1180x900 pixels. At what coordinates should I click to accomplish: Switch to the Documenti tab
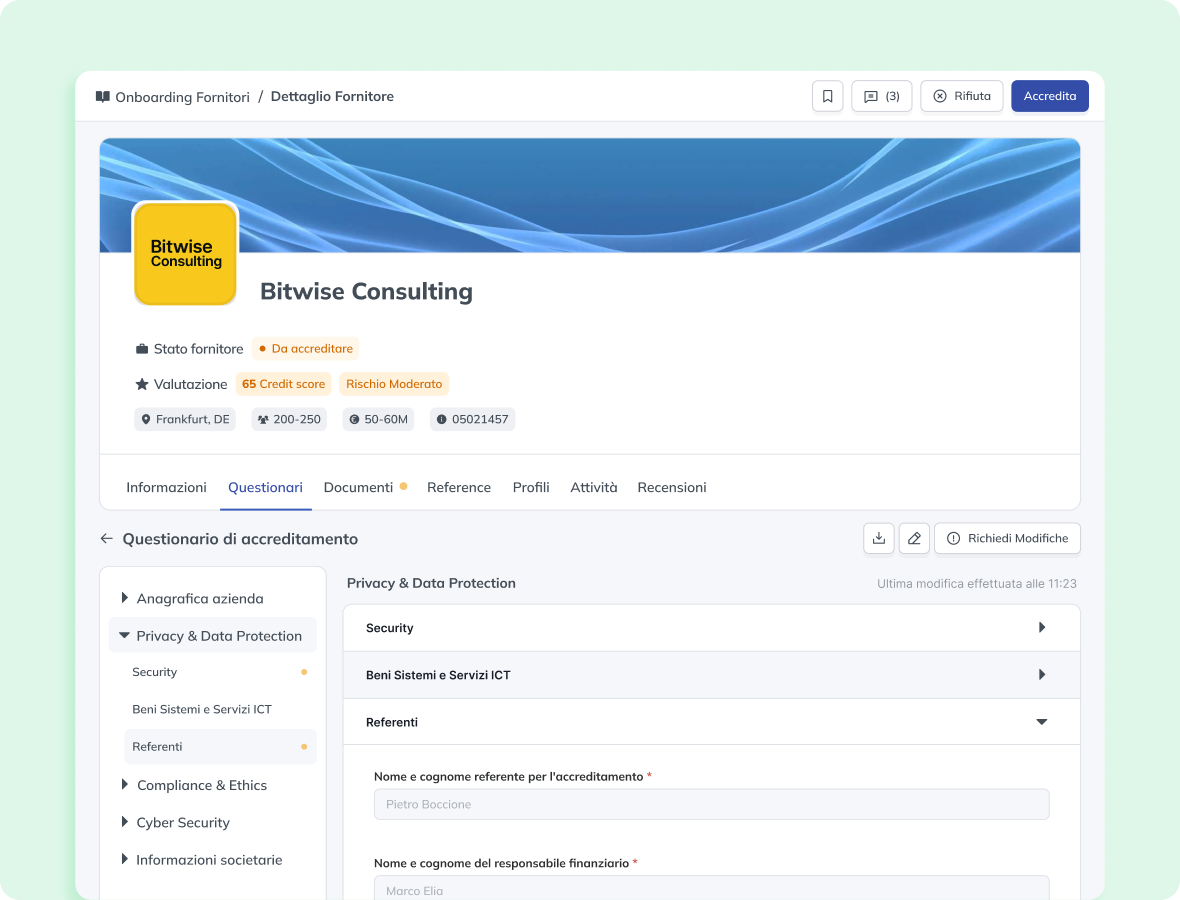click(358, 487)
